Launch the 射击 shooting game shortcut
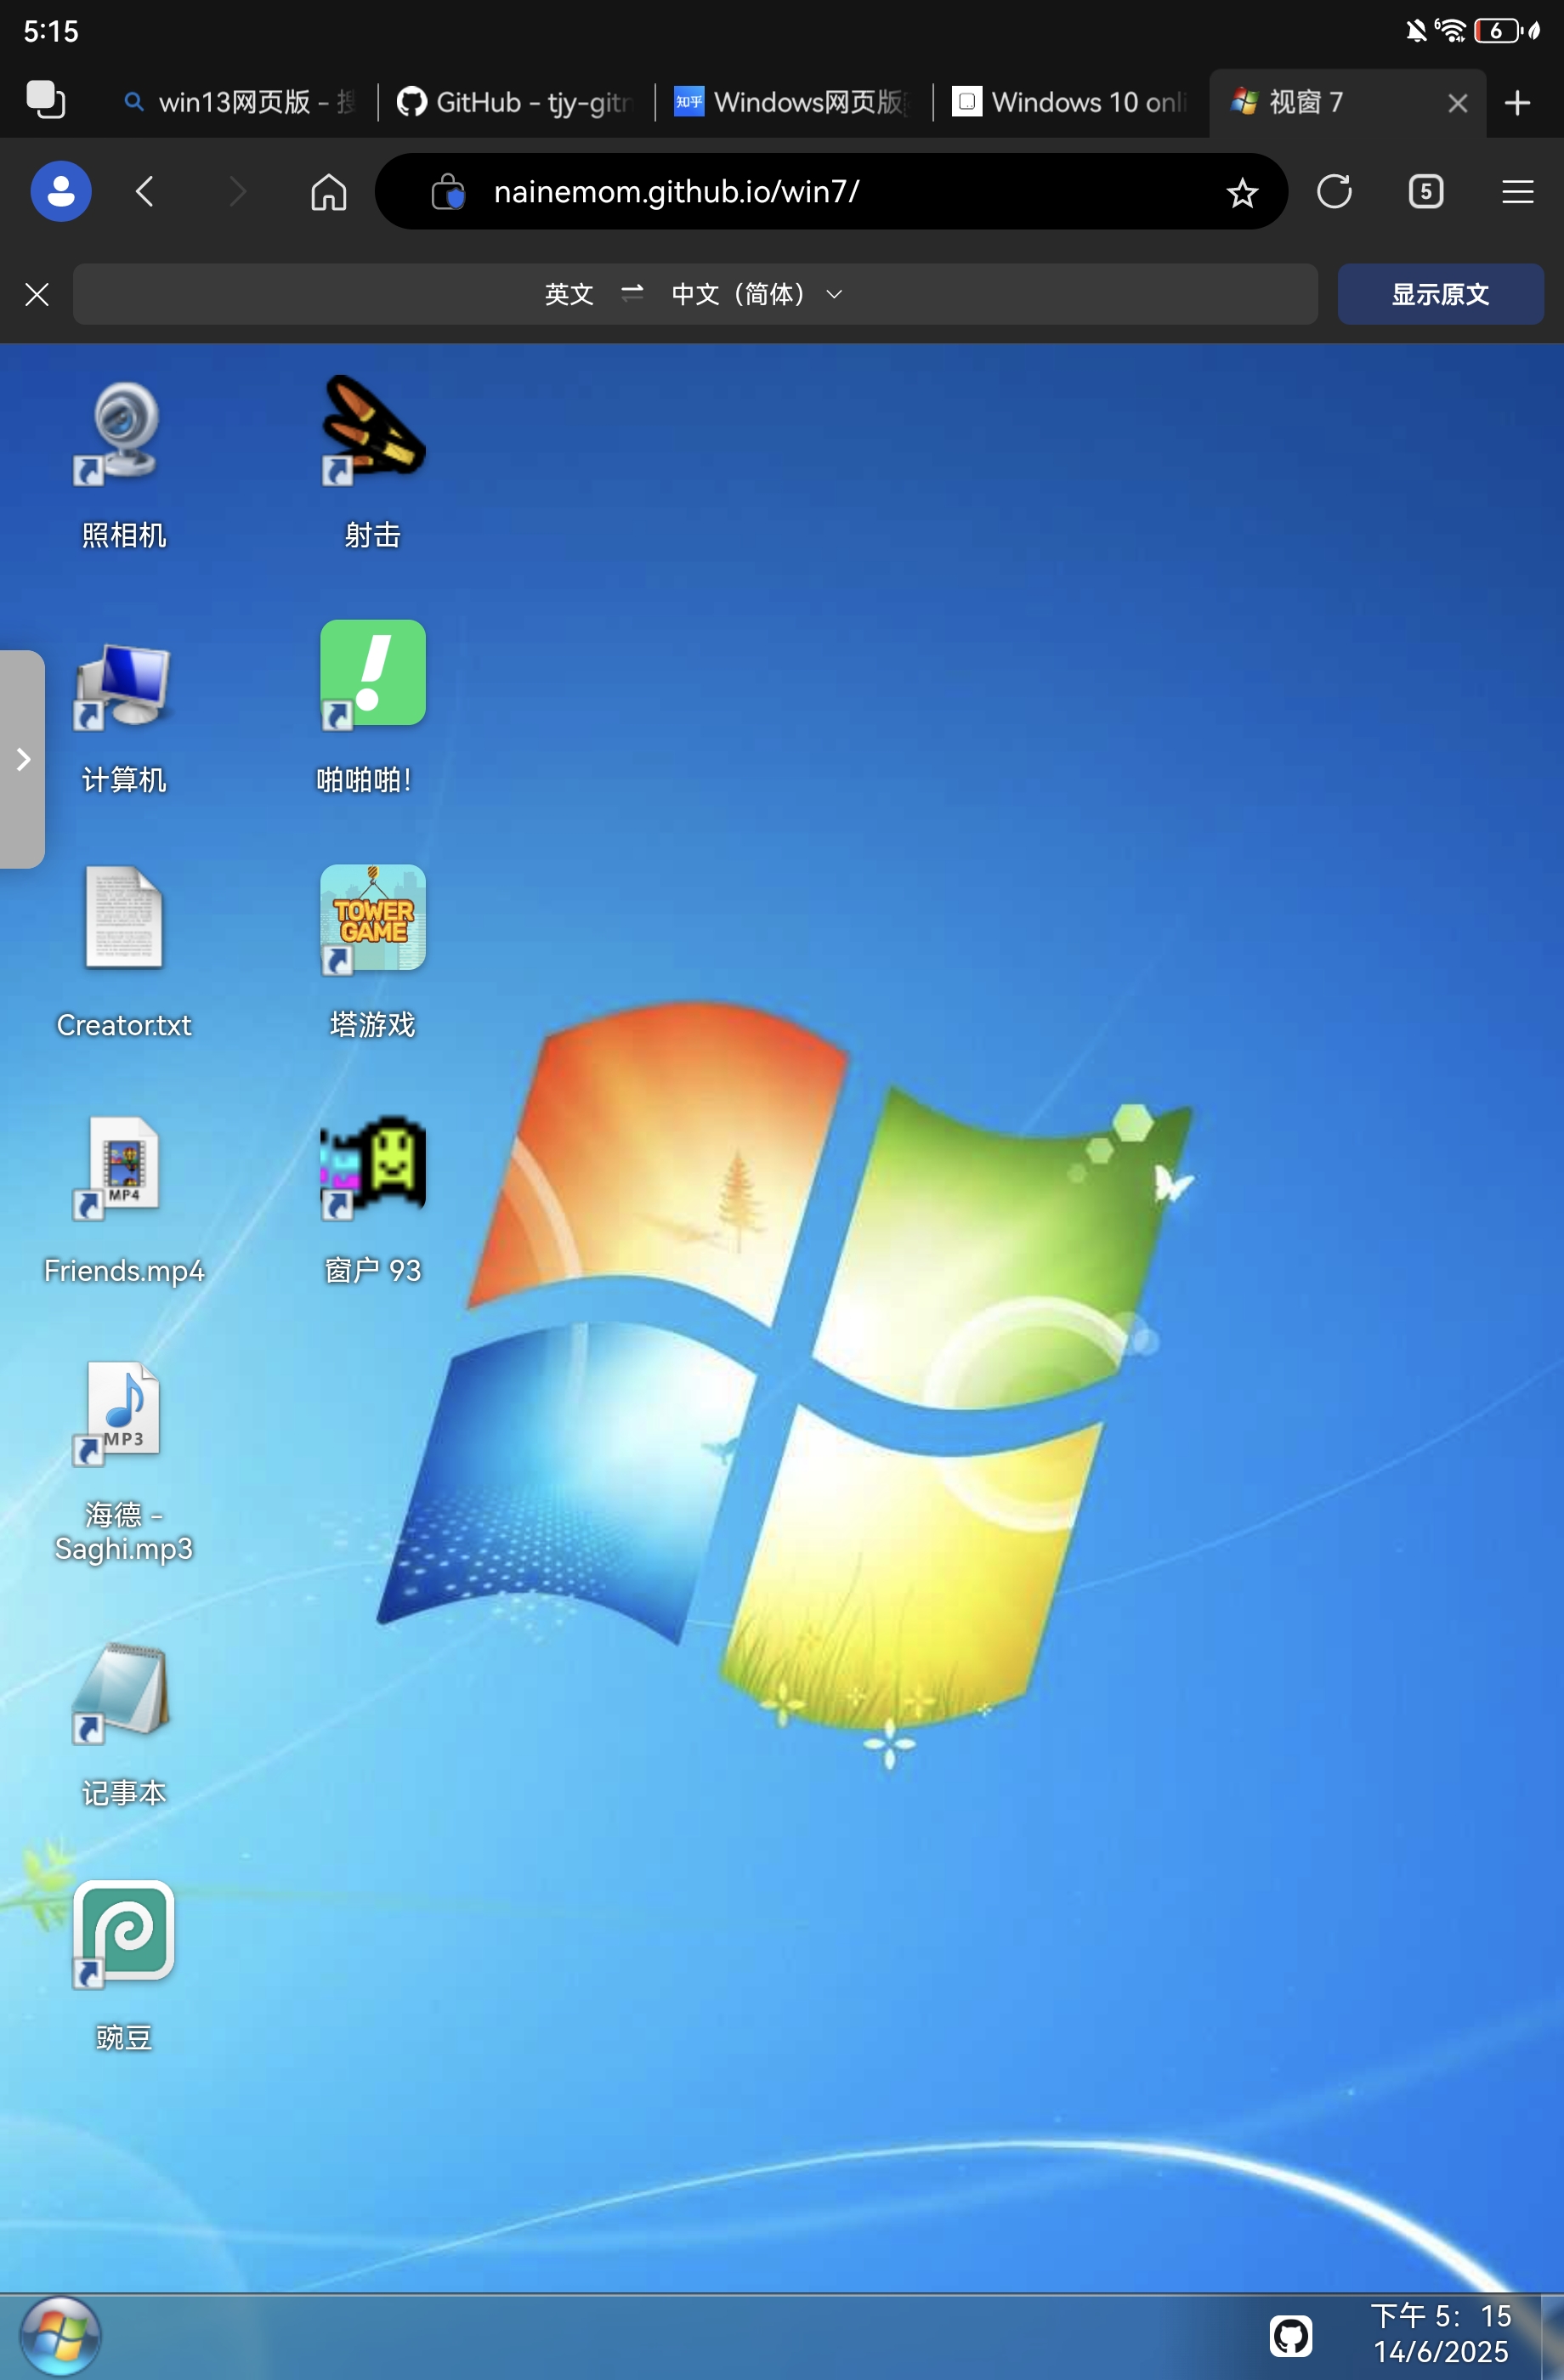This screenshot has height=2380, width=1564. tap(372, 464)
